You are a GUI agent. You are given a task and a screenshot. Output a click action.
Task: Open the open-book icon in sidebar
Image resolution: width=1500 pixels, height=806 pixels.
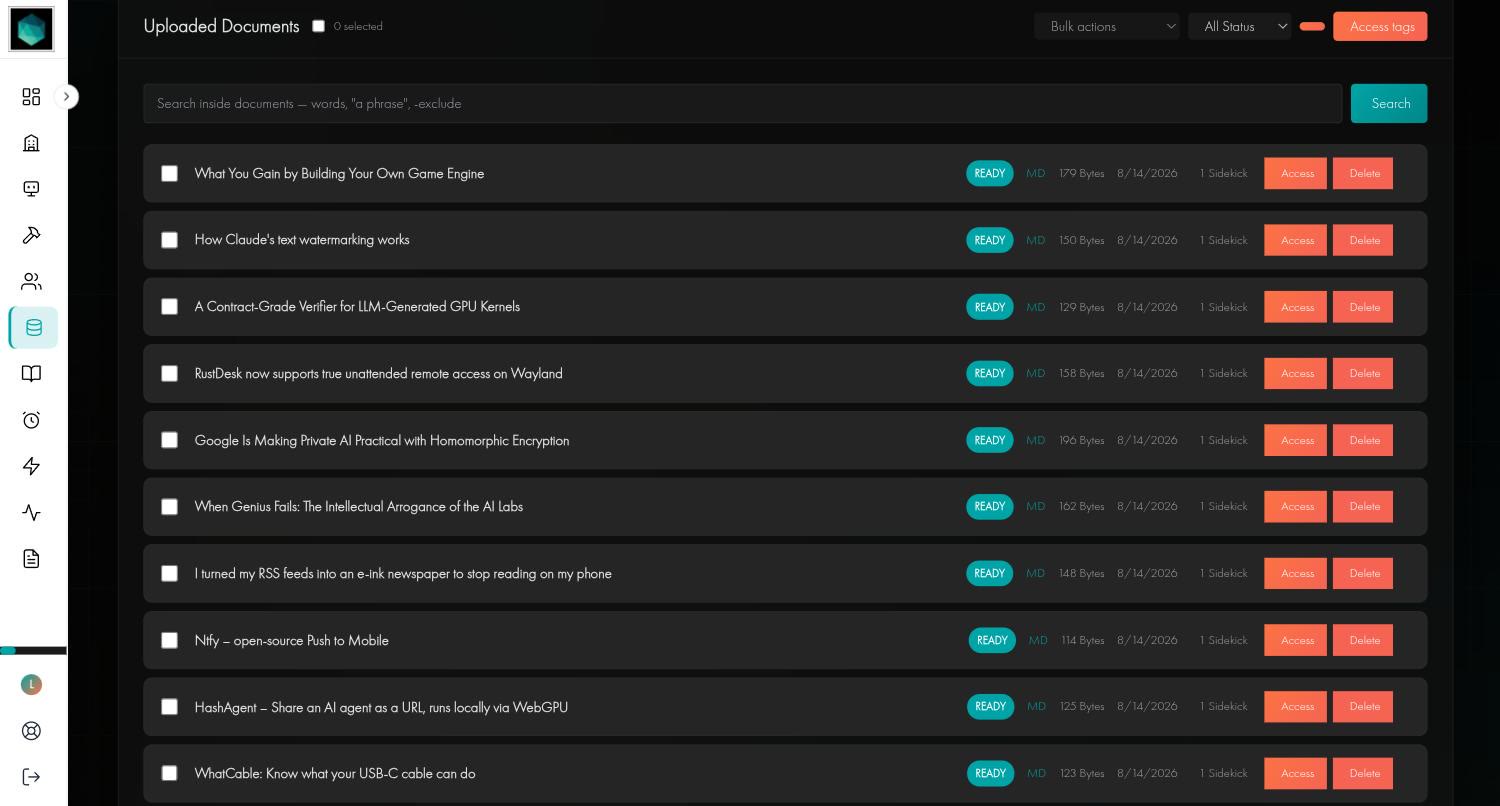32,374
